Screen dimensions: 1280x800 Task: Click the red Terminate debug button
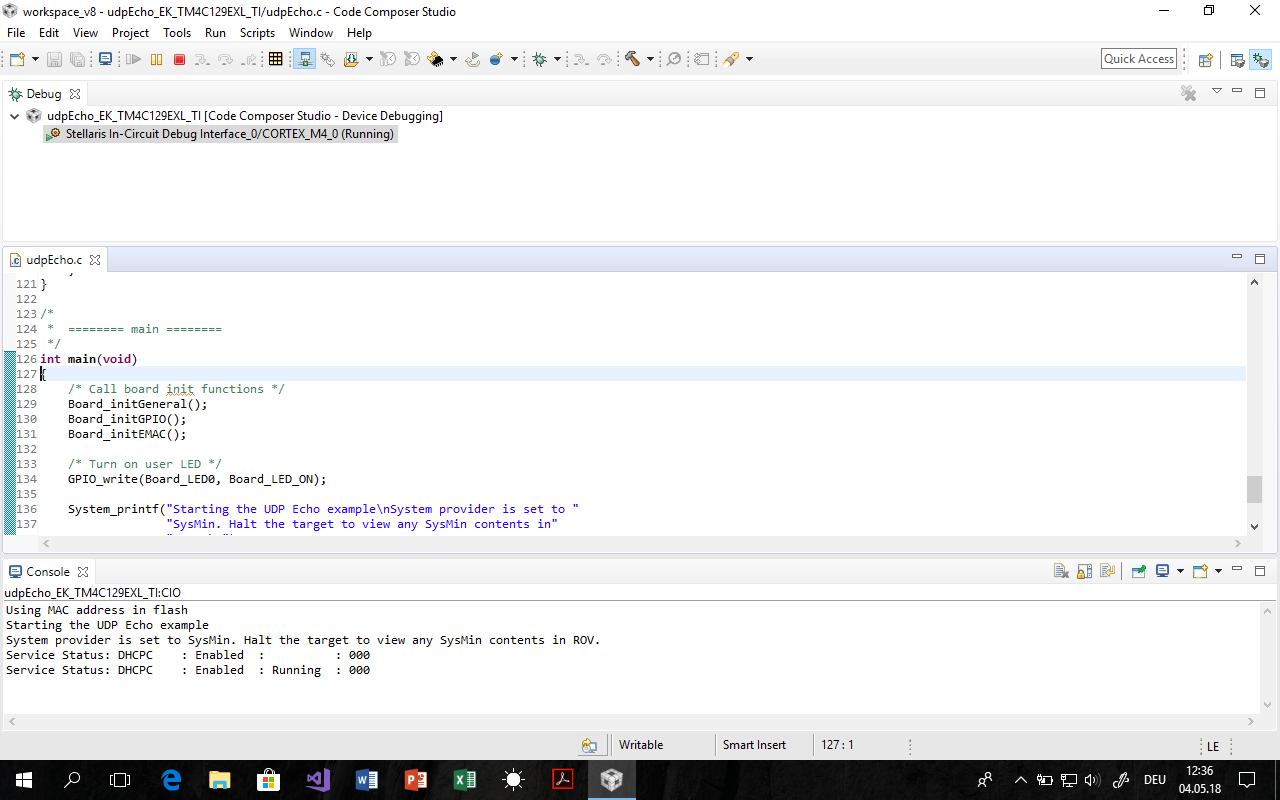(x=180, y=60)
